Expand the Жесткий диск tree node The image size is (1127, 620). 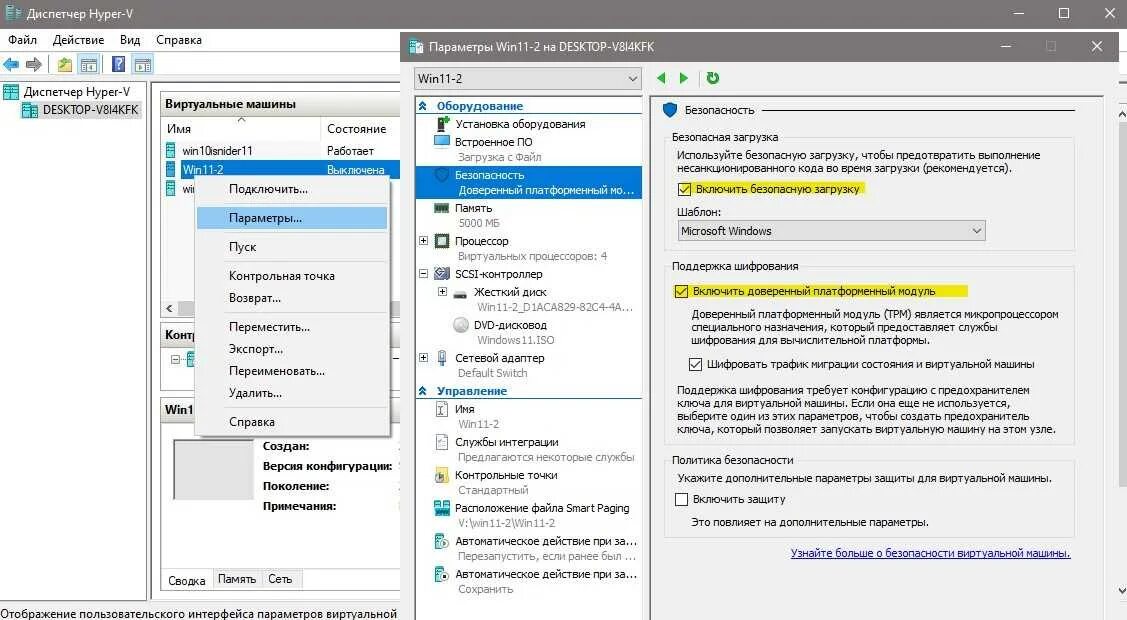point(442,292)
